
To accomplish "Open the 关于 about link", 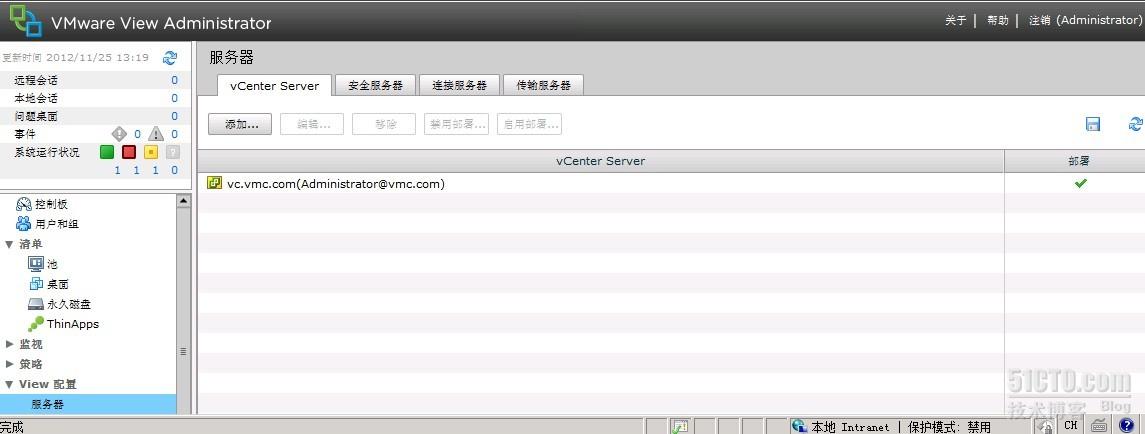I will [955, 20].
